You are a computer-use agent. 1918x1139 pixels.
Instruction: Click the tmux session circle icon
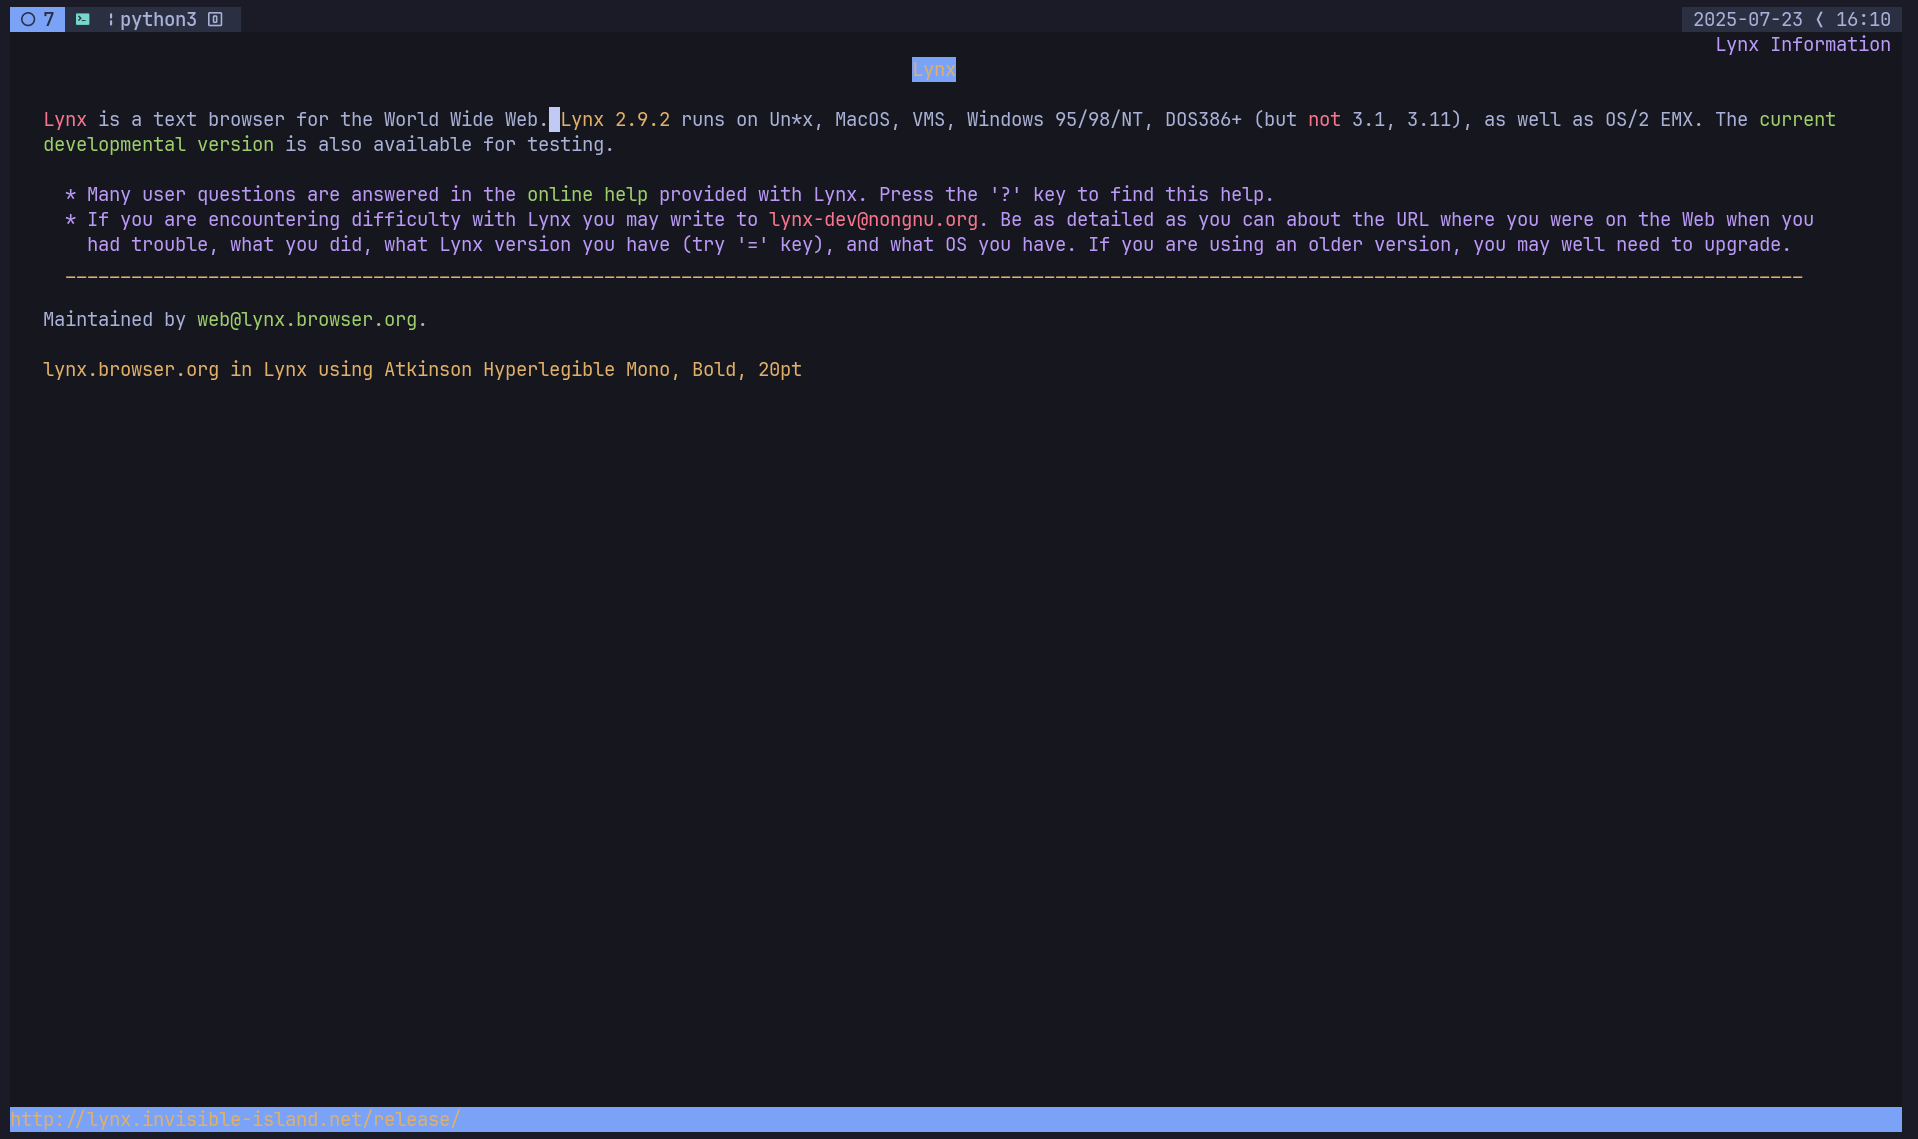point(28,19)
